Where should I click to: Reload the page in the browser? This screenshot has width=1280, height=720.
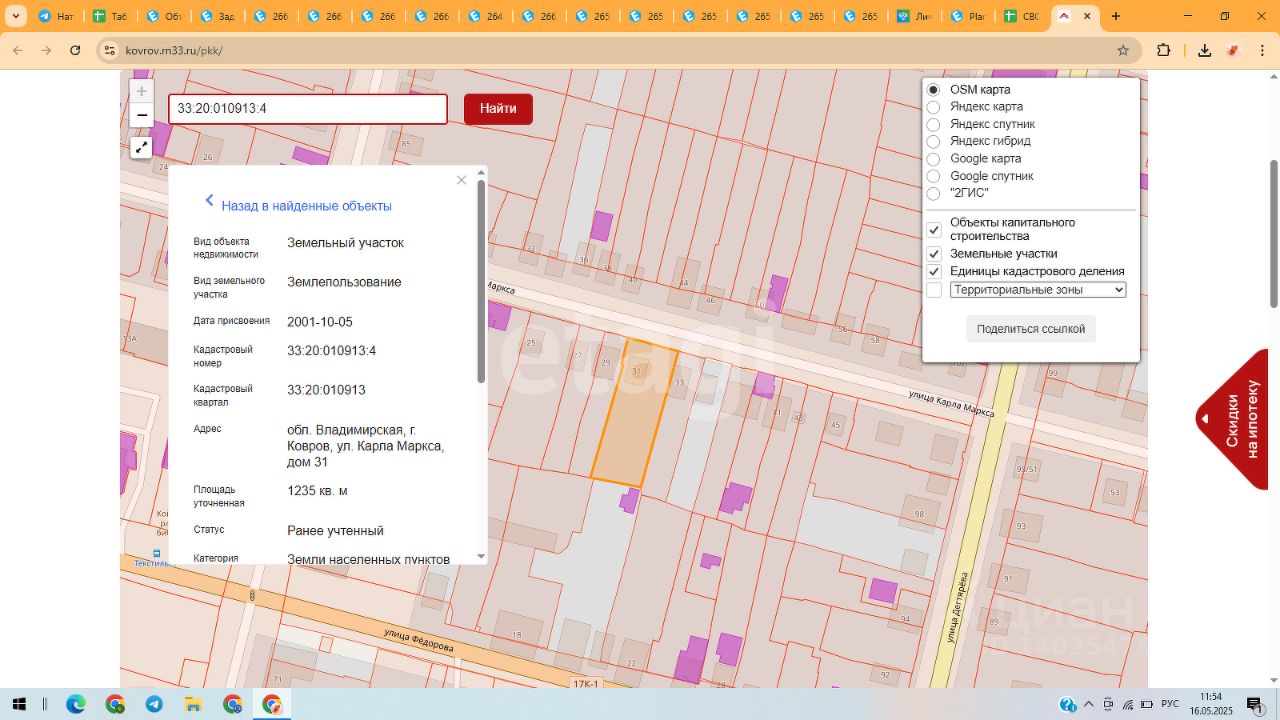coord(75,50)
